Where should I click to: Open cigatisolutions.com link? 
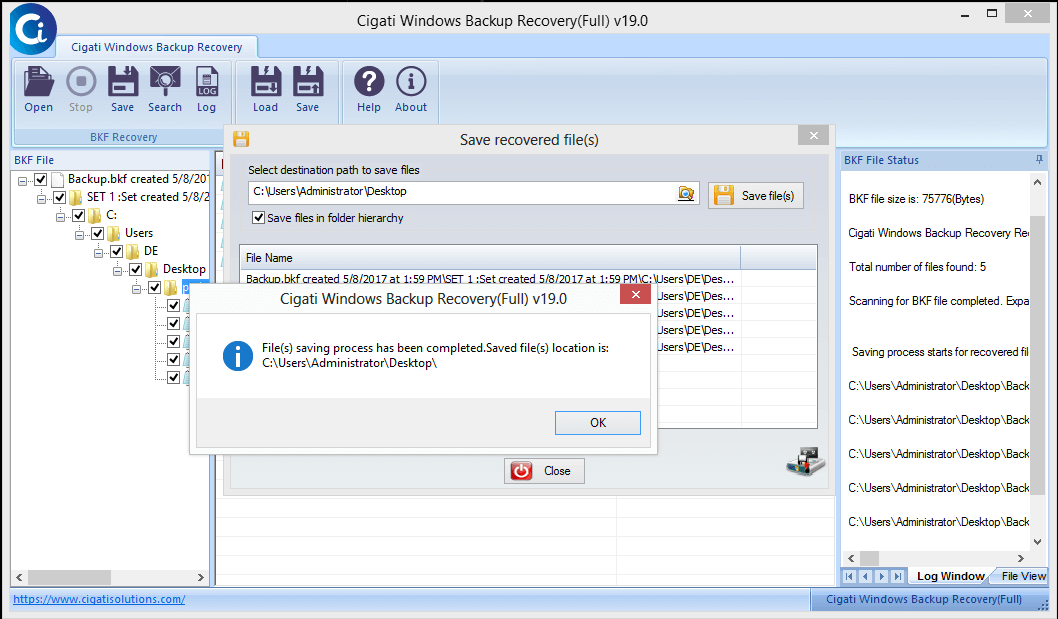pos(99,599)
